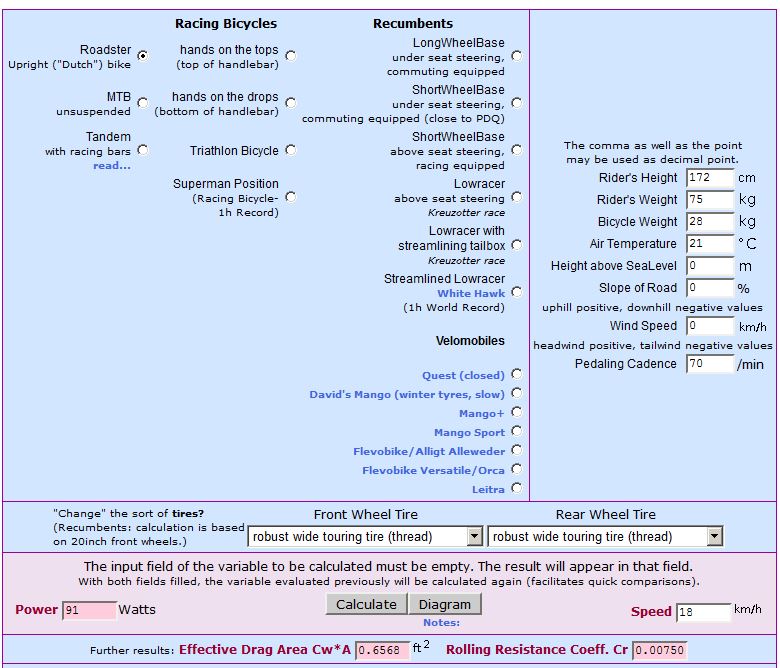This screenshot has width=780, height=668.
Task: Select ShortWheelBase above seat steering option
Action: coord(517,150)
